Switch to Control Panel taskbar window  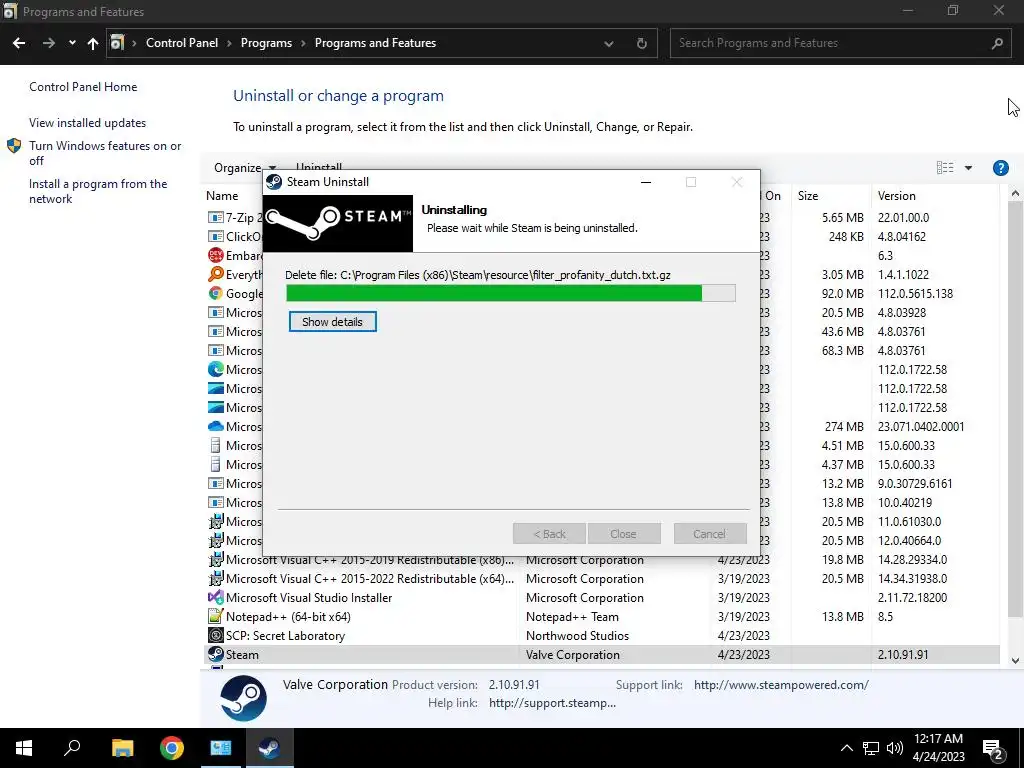coord(221,748)
